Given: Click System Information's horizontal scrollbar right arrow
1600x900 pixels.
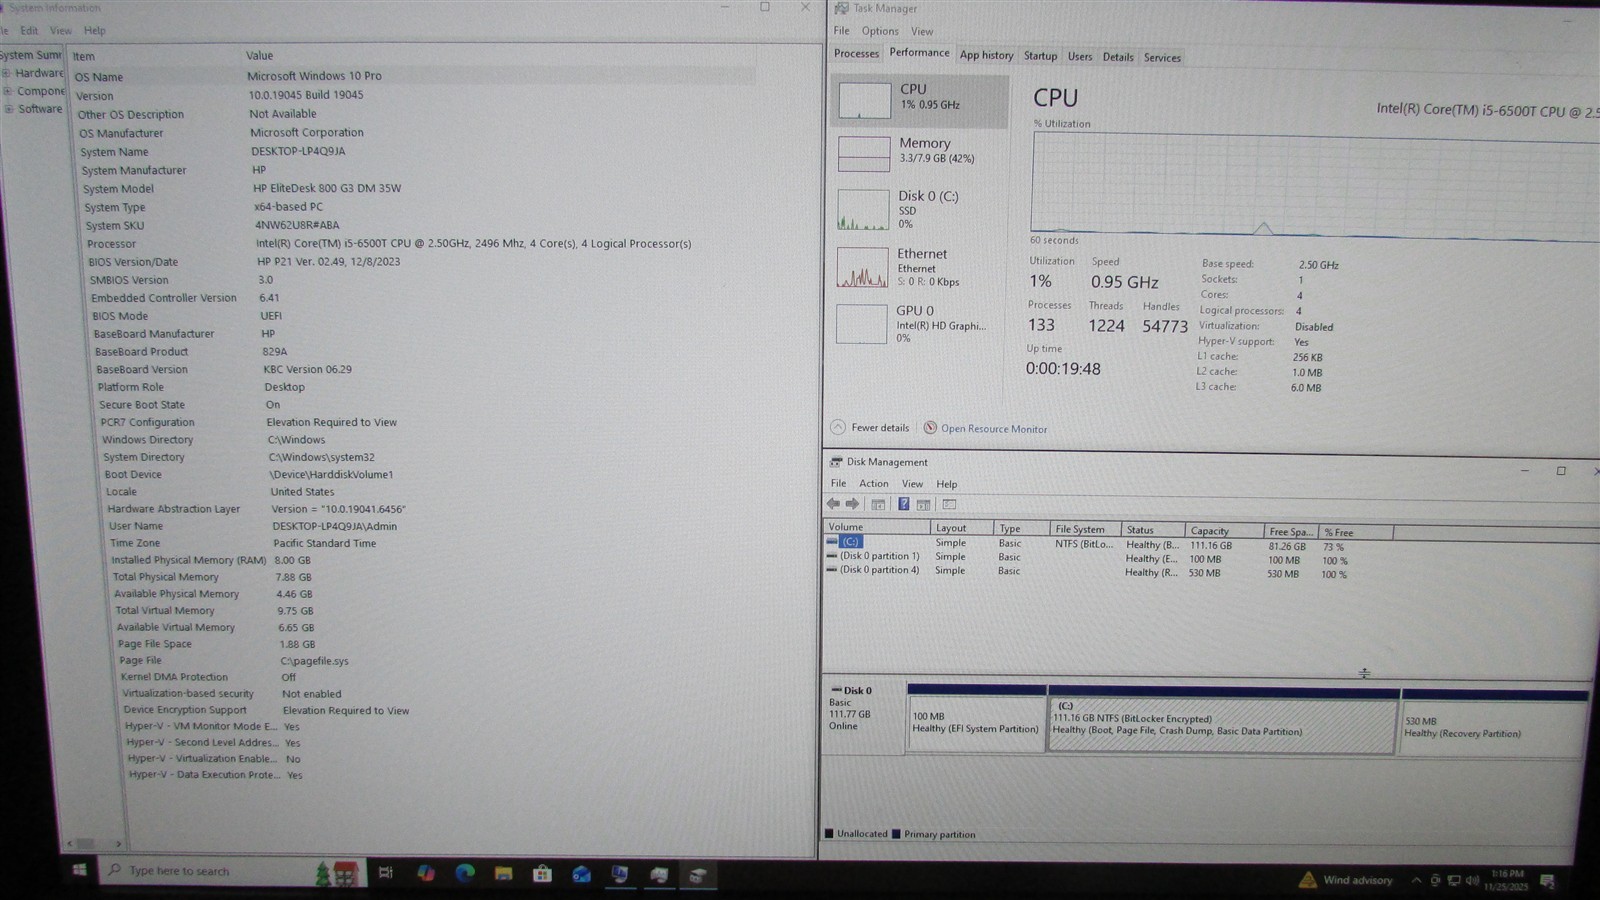Looking at the screenshot, I should click(x=118, y=843).
